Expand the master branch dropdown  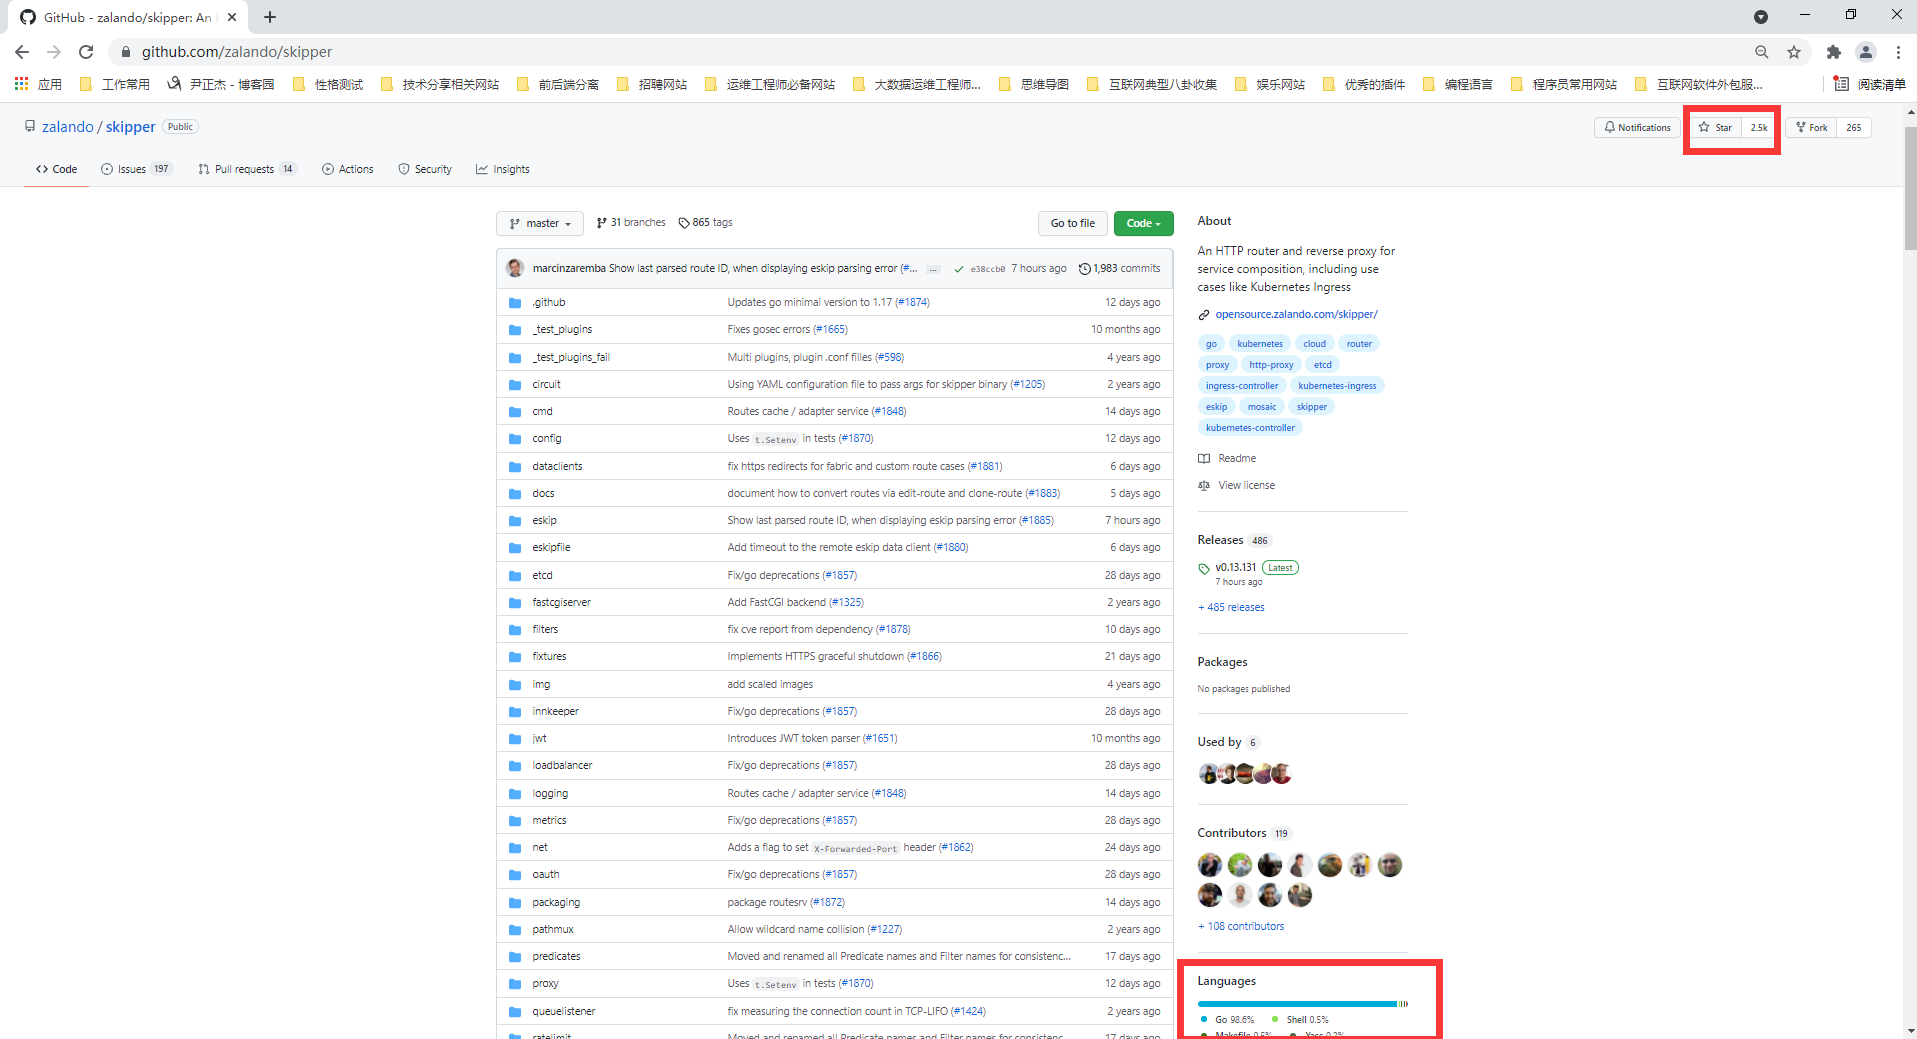[x=540, y=223]
